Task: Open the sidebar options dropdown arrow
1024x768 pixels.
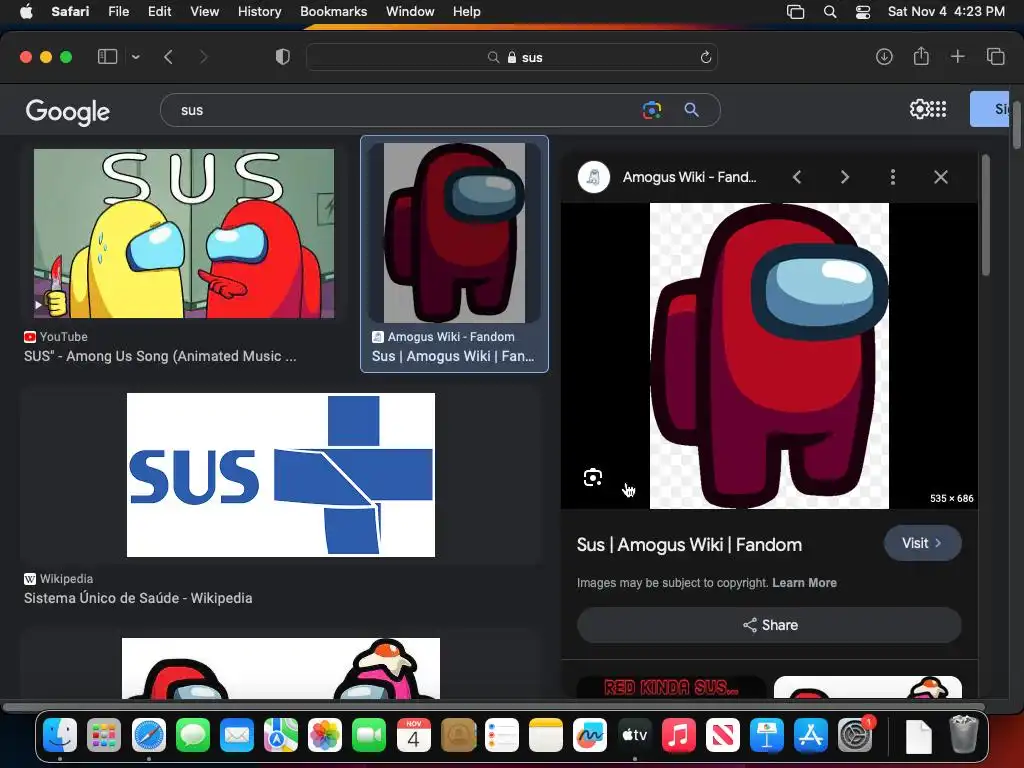Action: [x=135, y=57]
